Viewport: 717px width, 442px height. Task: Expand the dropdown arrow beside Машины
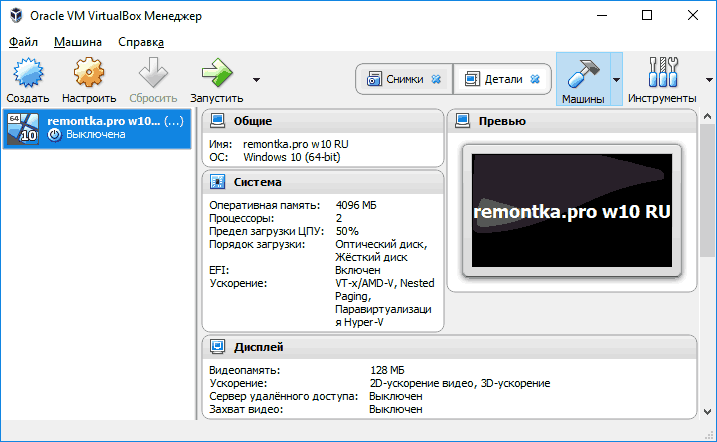[616, 80]
